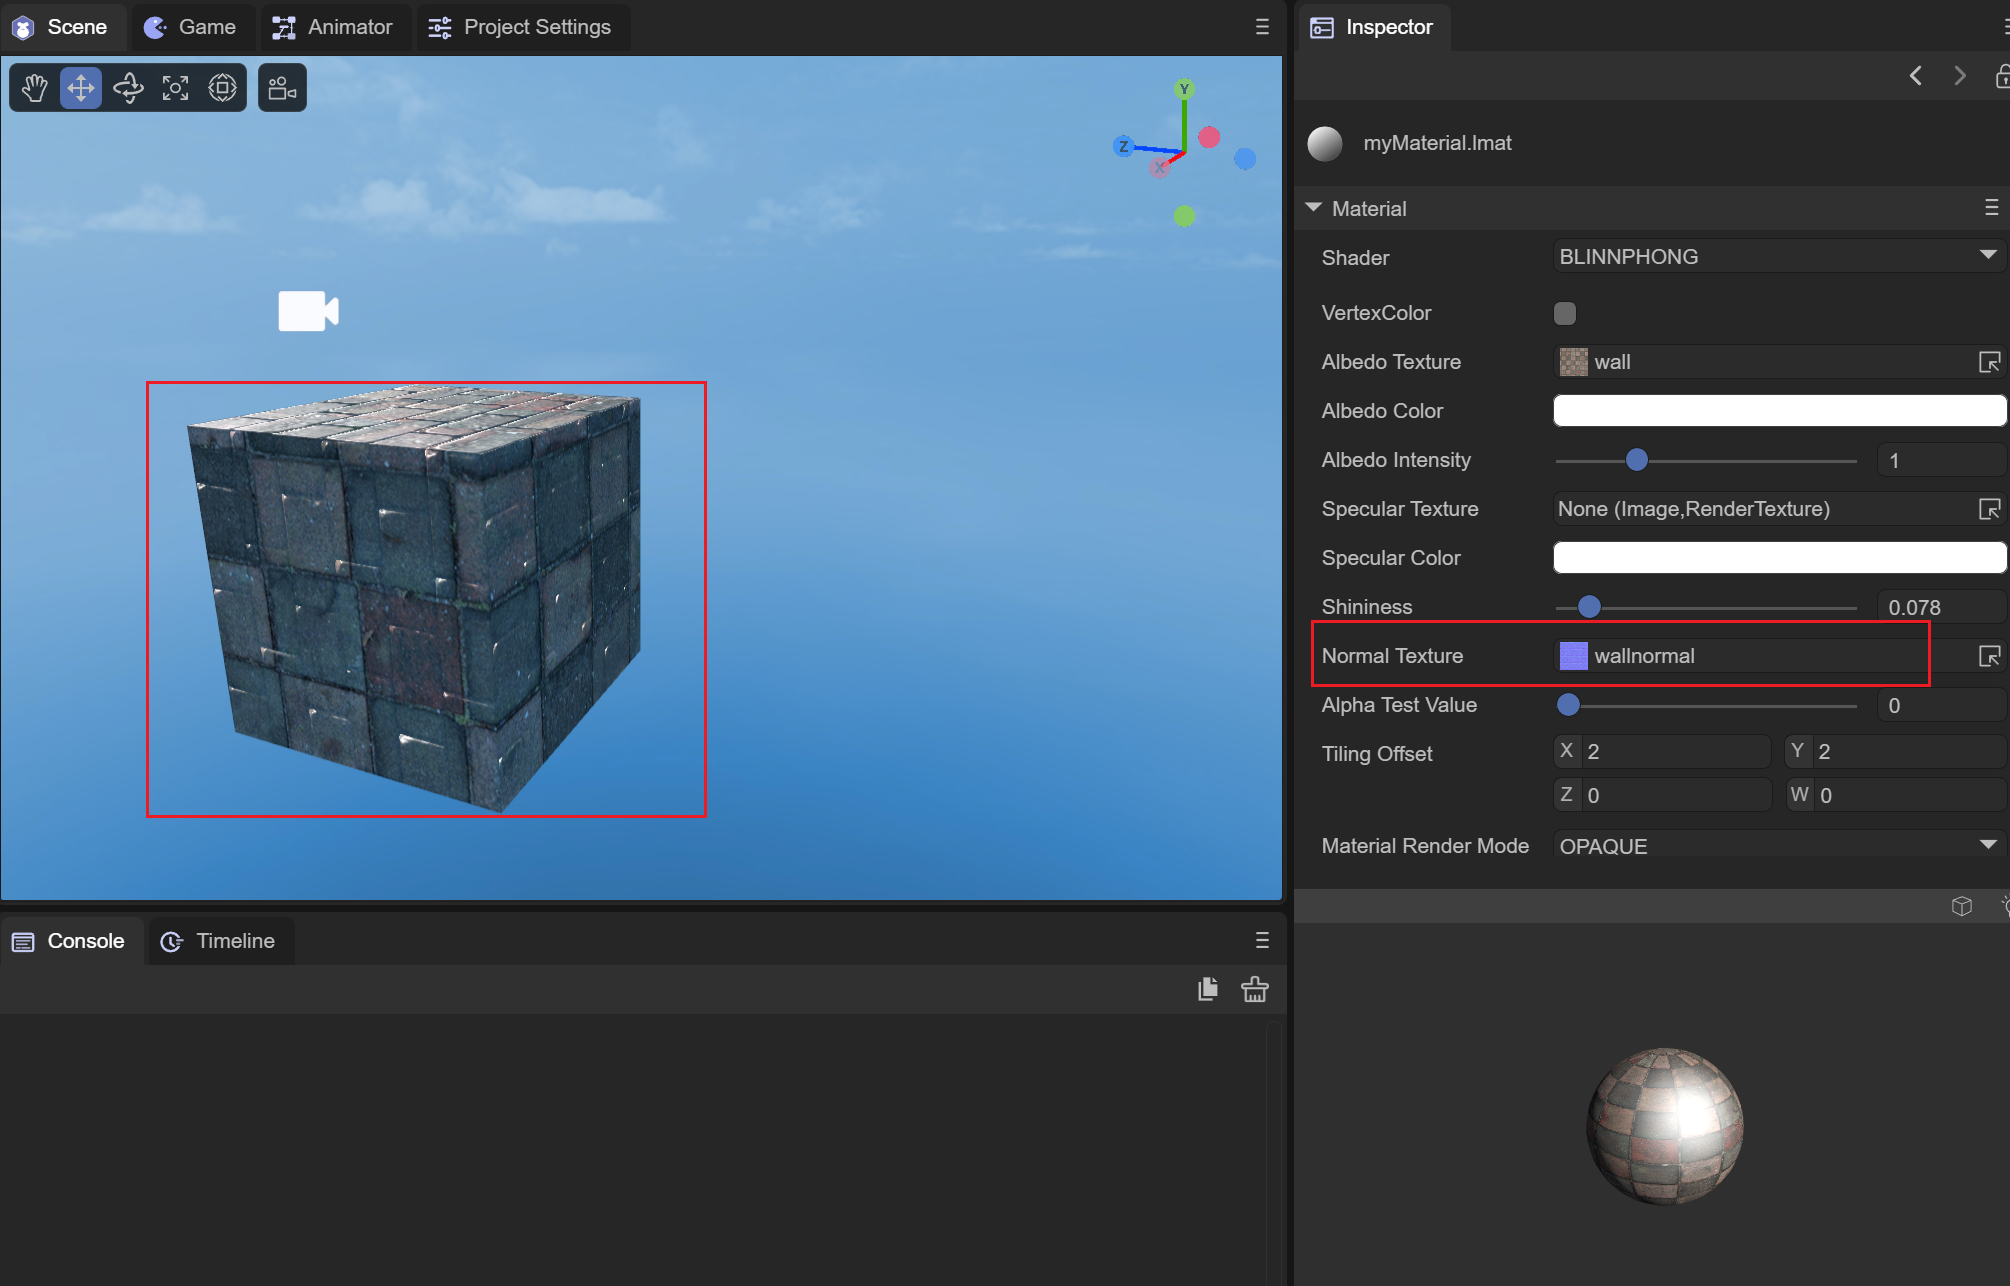This screenshot has width=2010, height=1286.
Task: Click the scene camera settings icon
Action: click(x=282, y=88)
